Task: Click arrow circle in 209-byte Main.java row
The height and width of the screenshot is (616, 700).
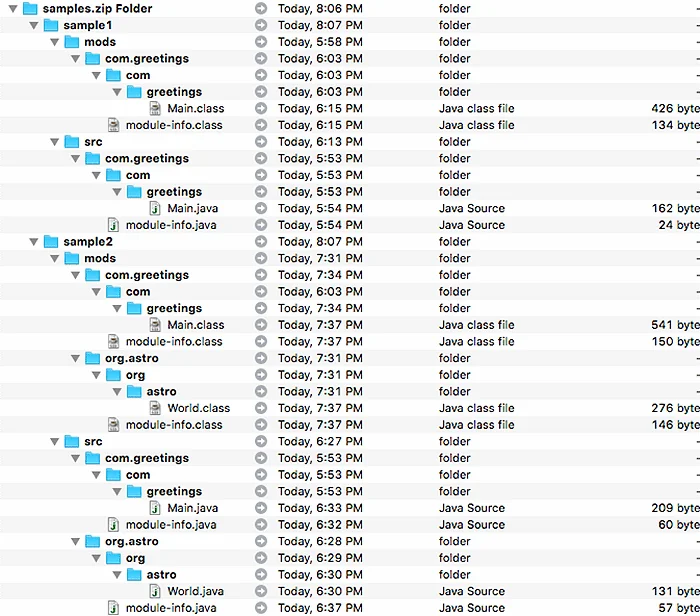Action: click(x=261, y=508)
